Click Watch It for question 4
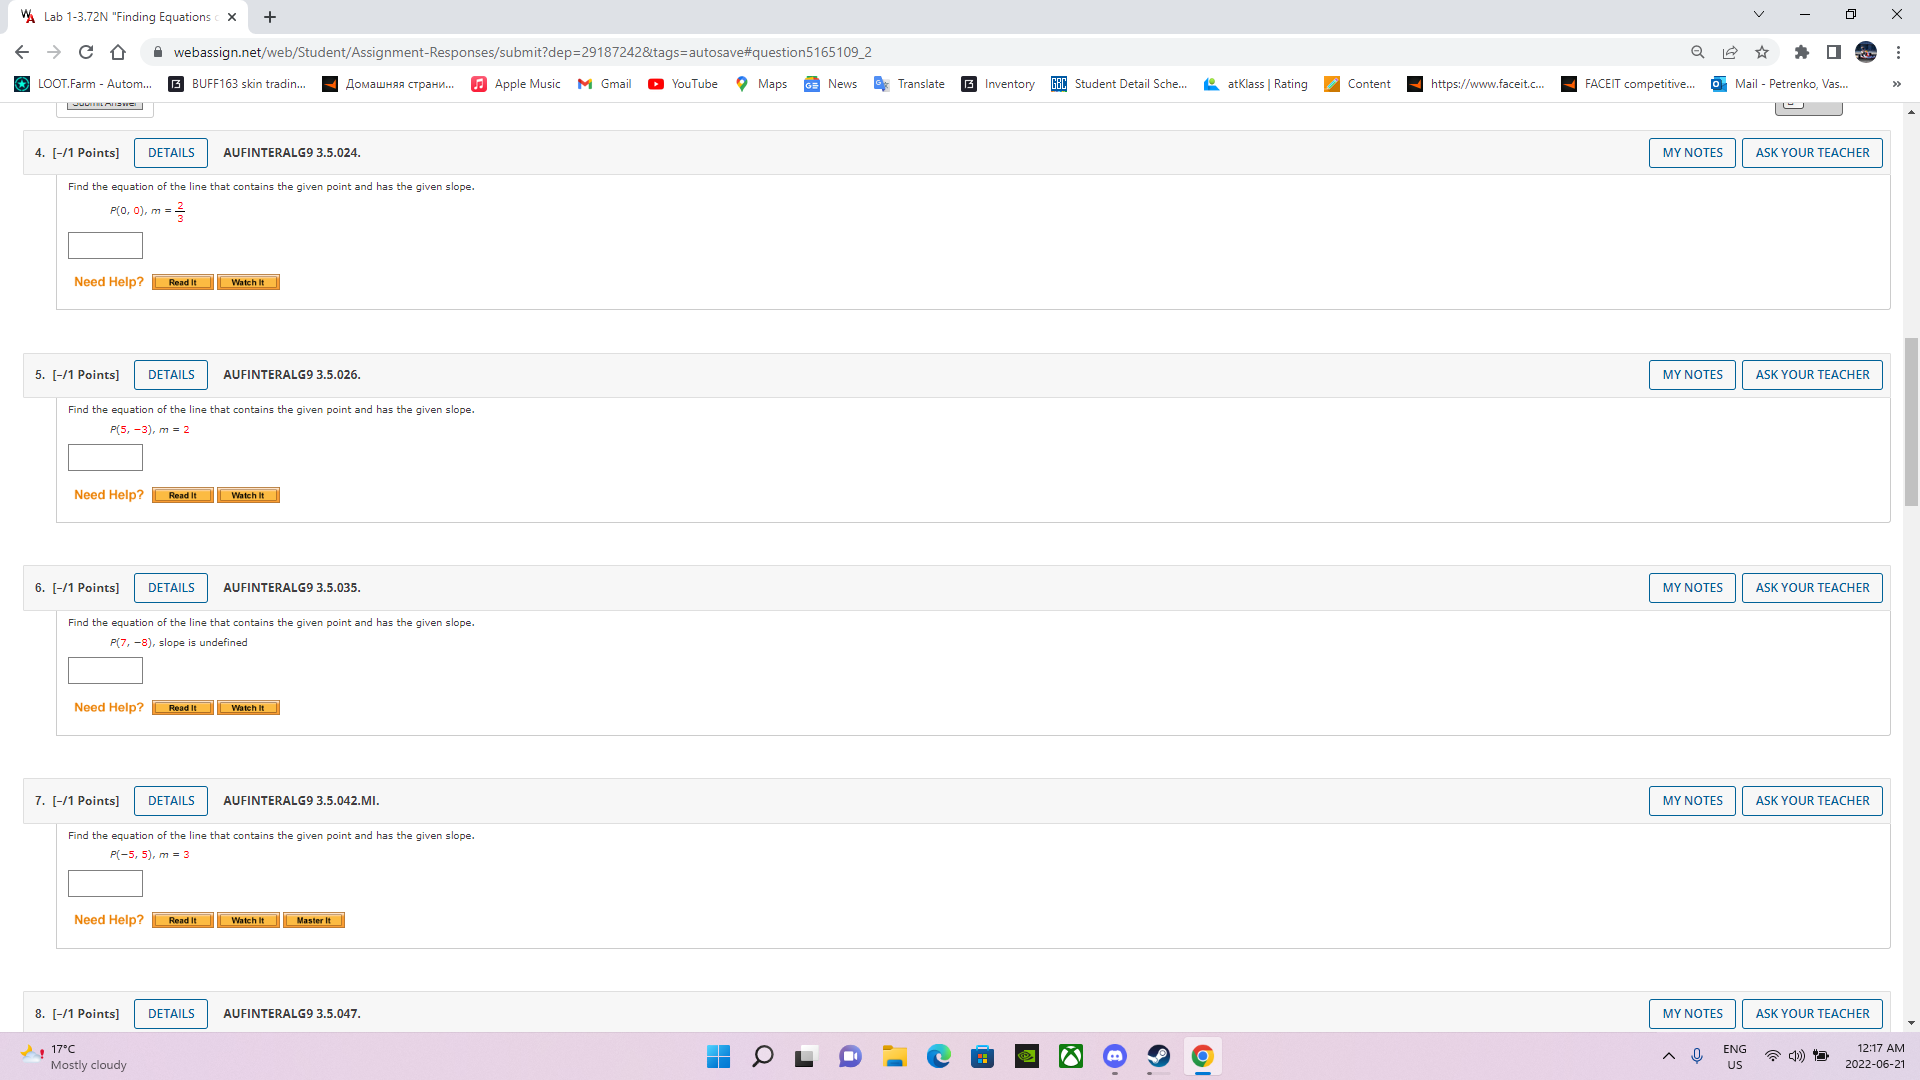The width and height of the screenshot is (1920, 1080). pos(248,283)
